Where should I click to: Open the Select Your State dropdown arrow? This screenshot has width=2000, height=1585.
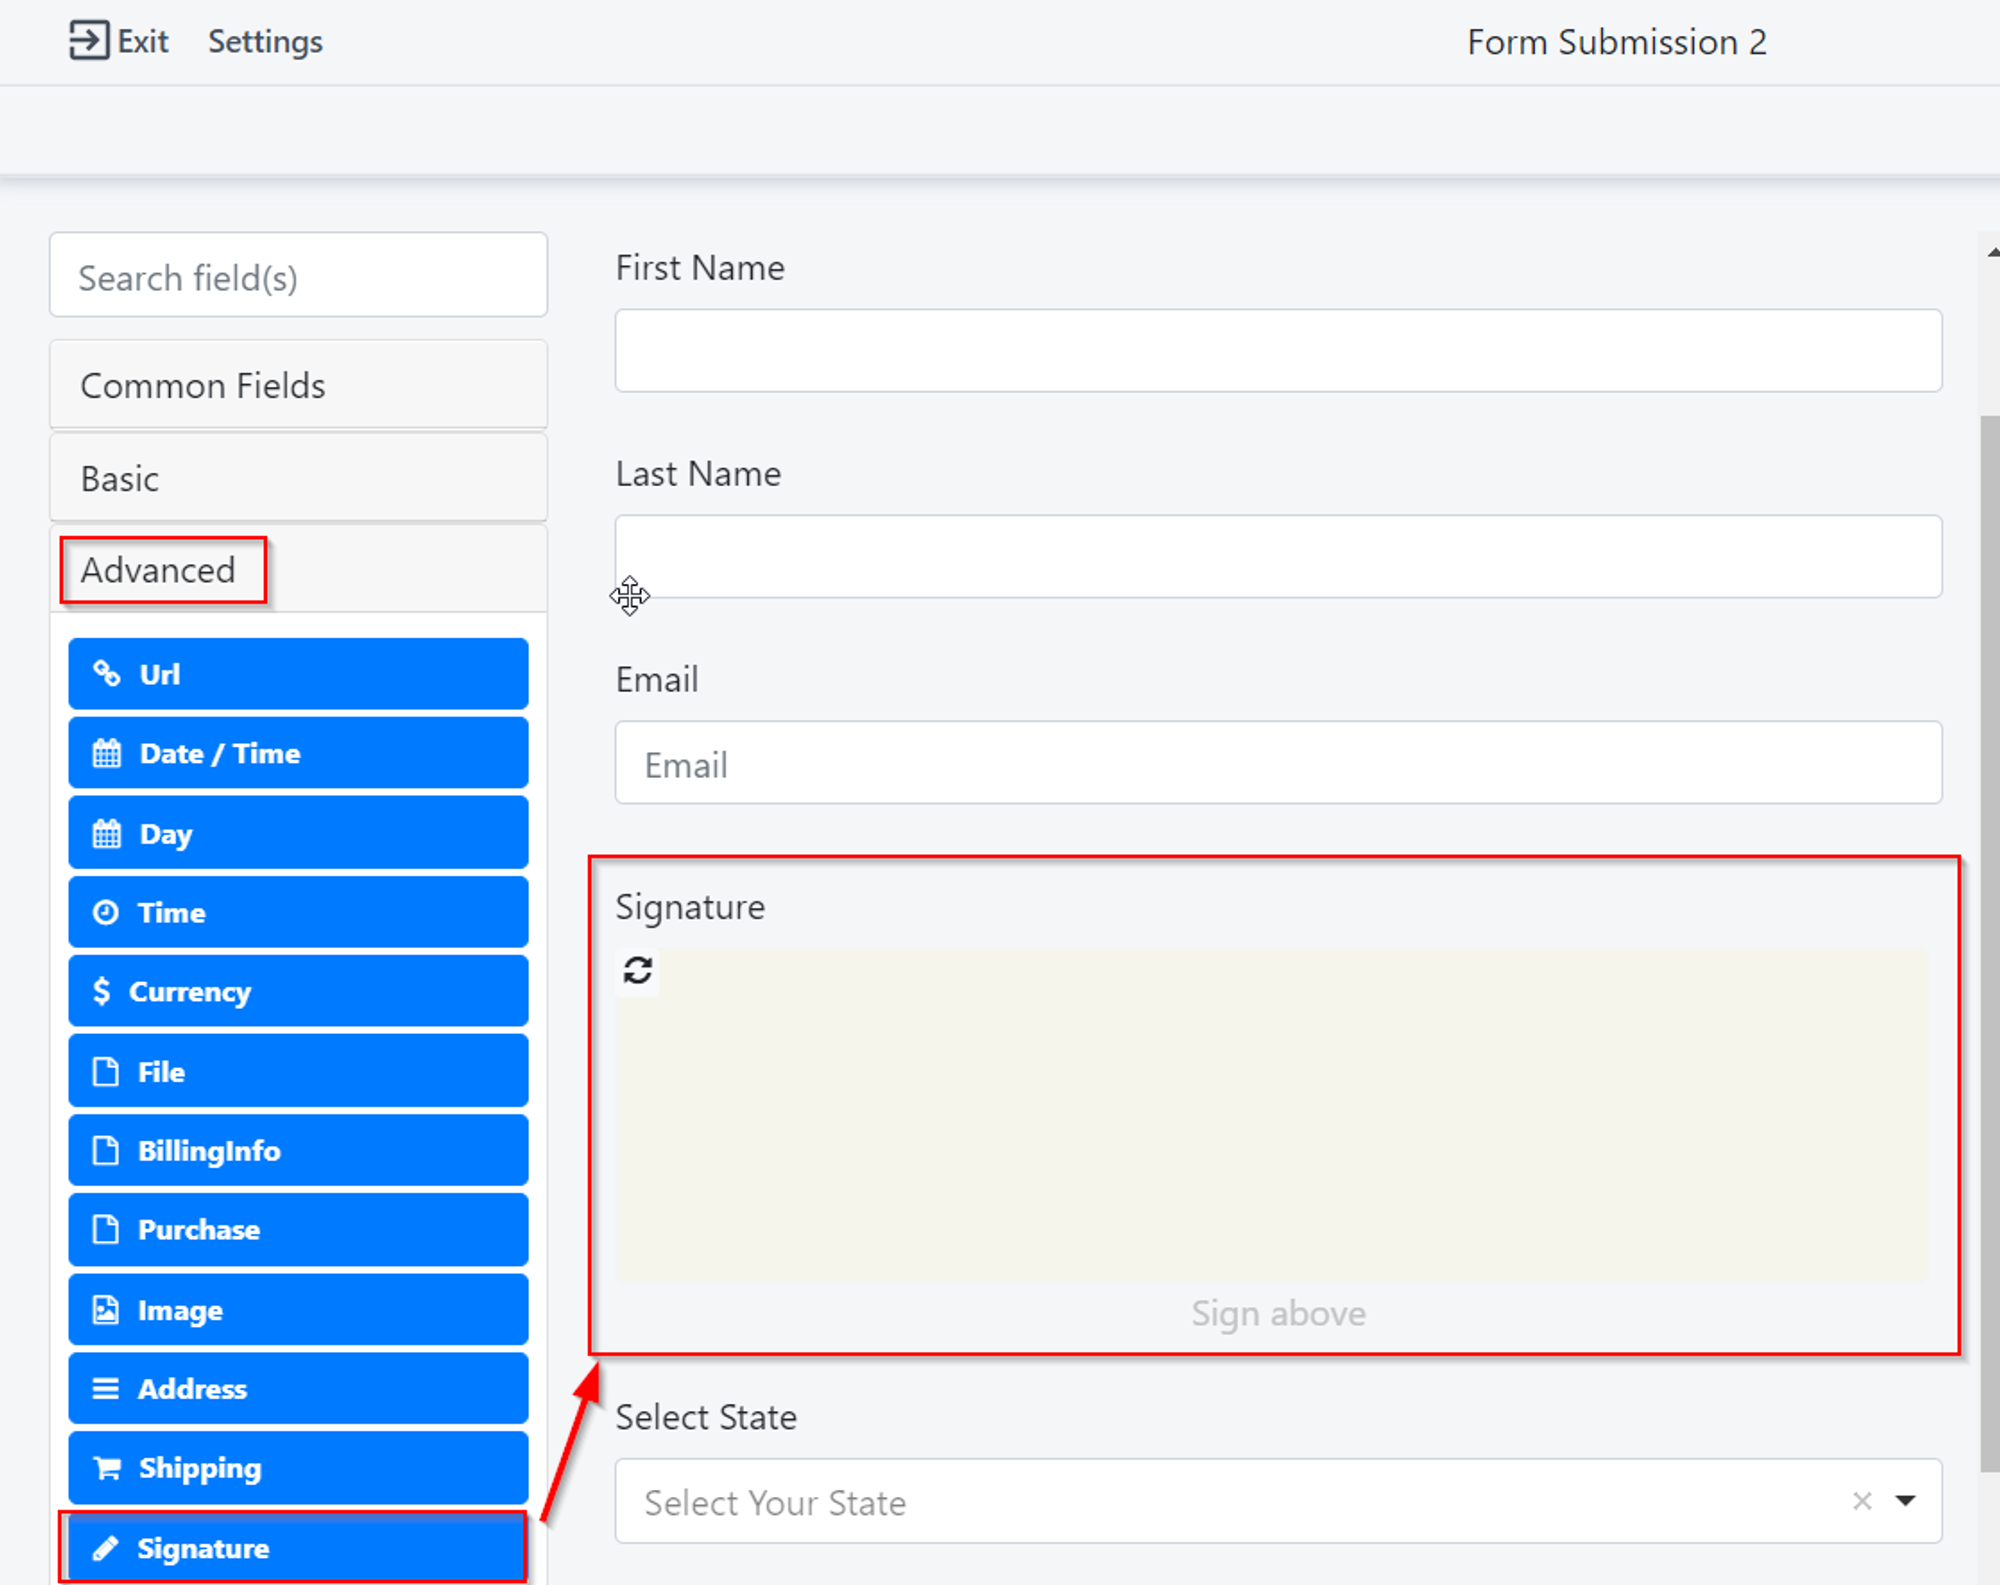(1905, 1501)
